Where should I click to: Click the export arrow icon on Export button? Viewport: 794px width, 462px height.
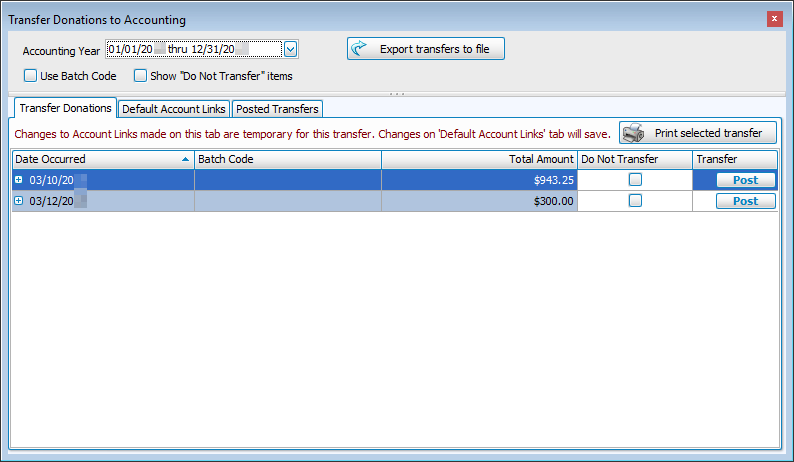click(361, 49)
